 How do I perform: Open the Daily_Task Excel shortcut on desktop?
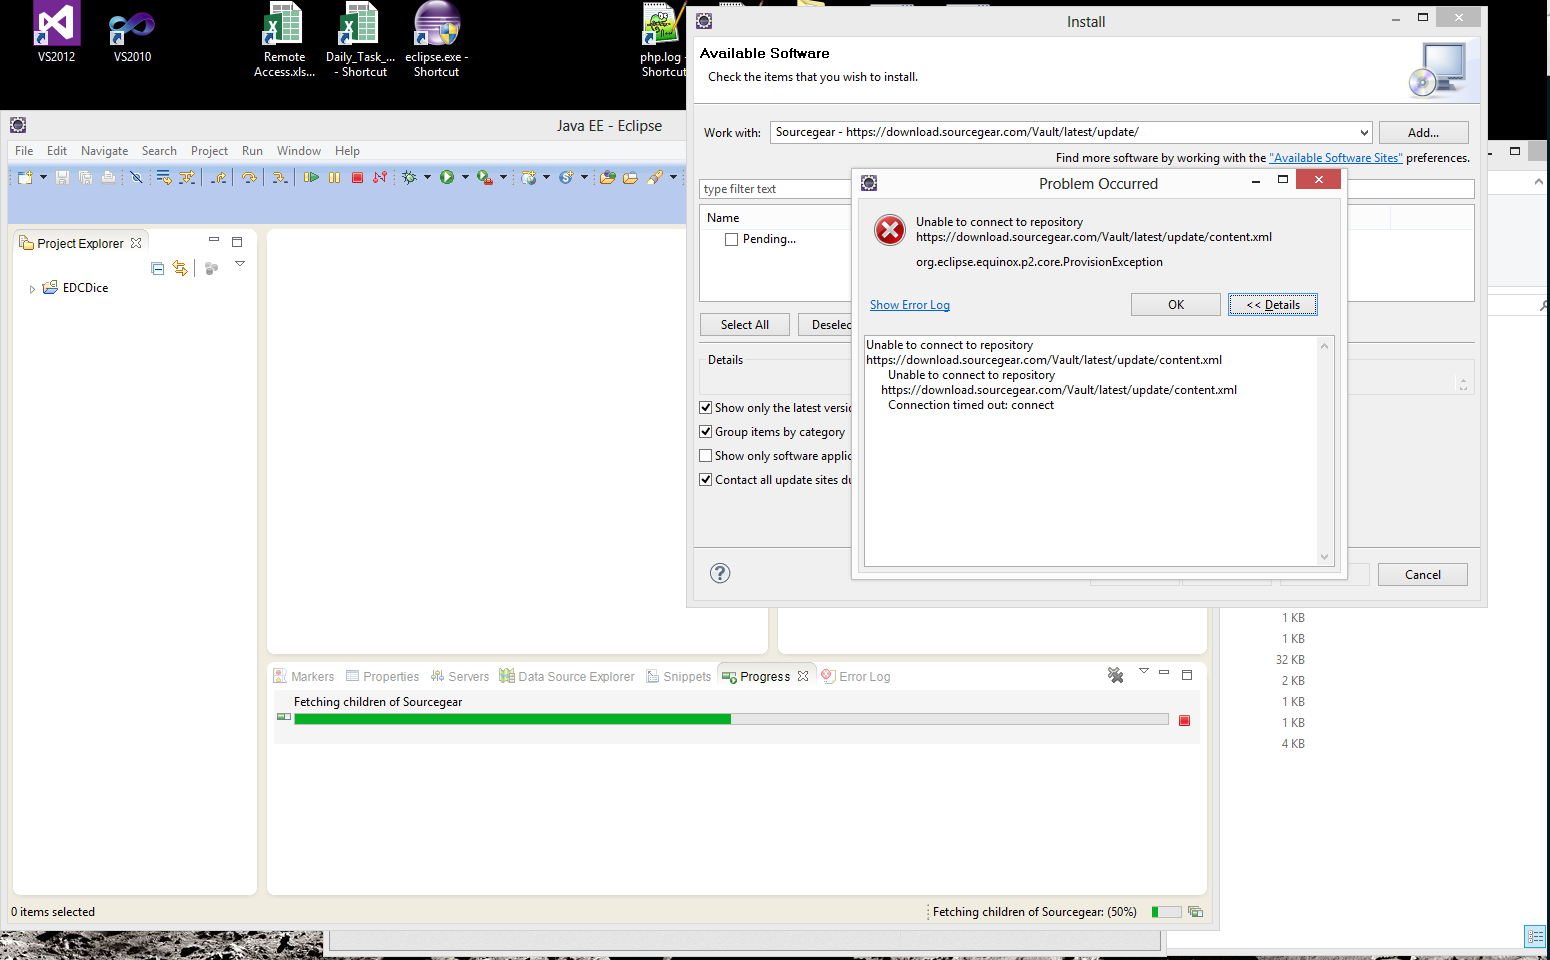360,40
